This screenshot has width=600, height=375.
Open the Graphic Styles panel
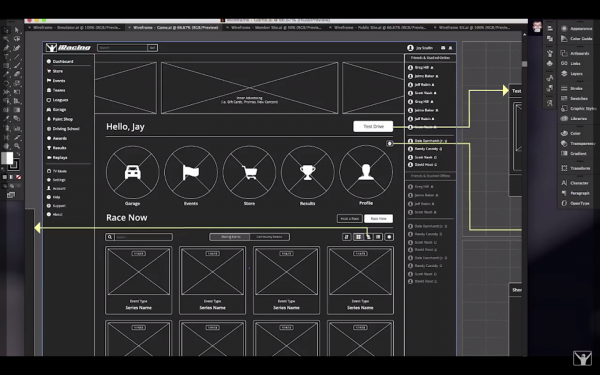click(578, 109)
